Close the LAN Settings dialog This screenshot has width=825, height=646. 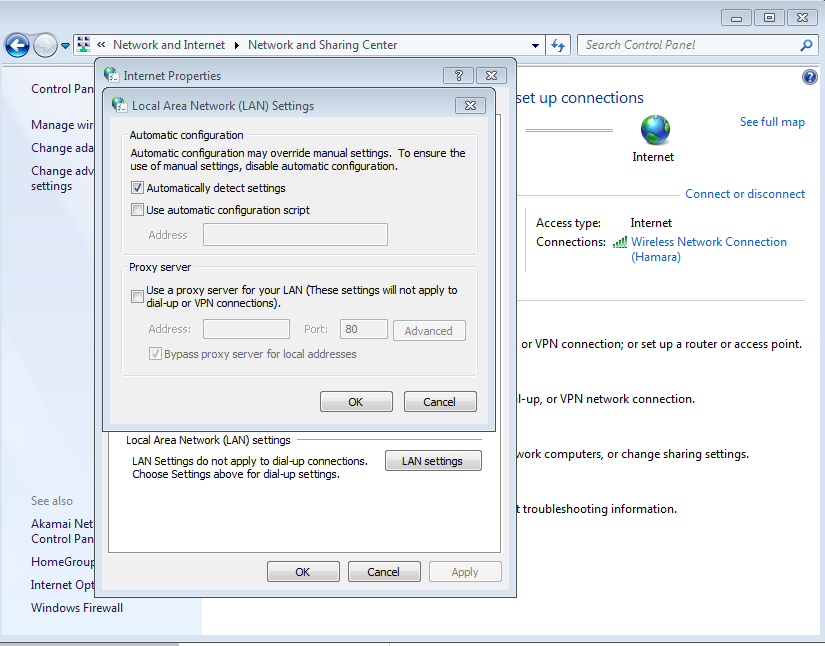(x=470, y=106)
